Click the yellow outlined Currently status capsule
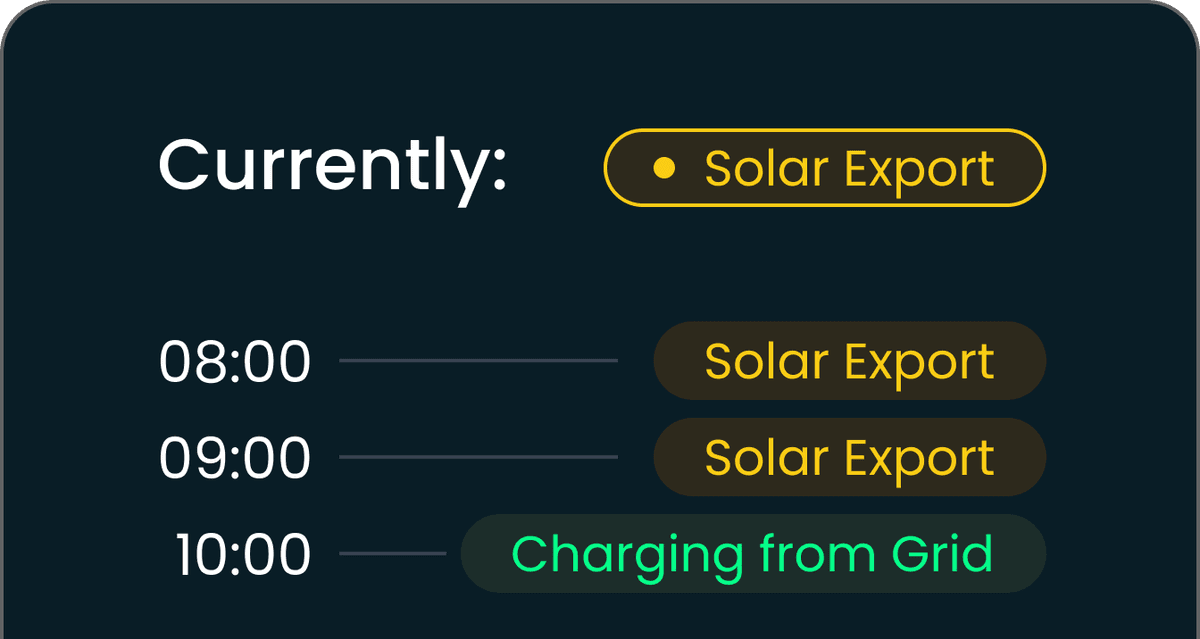This screenshot has width=1200, height=639. (x=824, y=168)
